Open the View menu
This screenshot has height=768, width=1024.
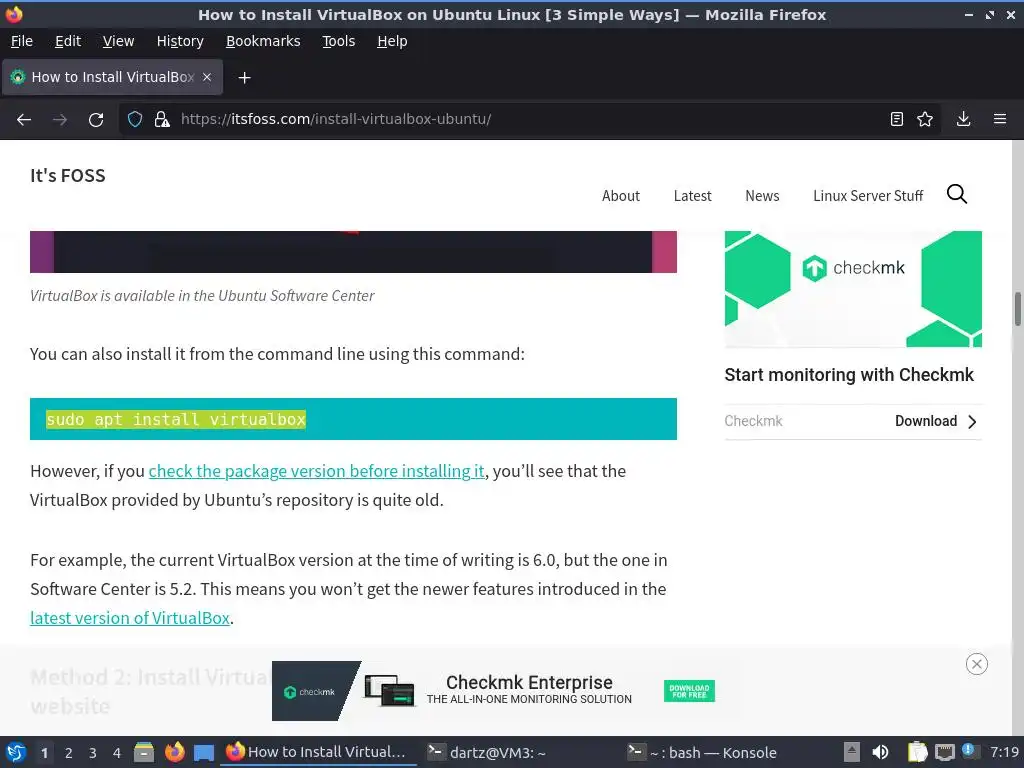pos(118,41)
